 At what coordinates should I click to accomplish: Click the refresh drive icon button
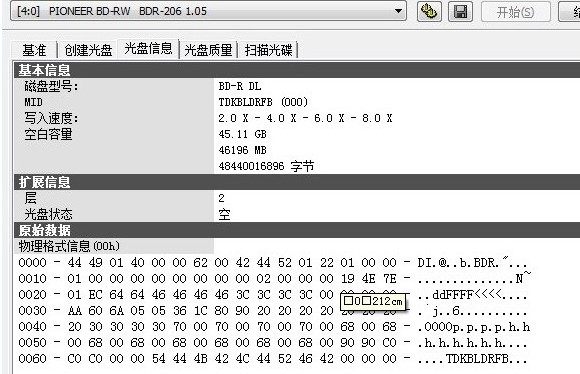click(429, 11)
